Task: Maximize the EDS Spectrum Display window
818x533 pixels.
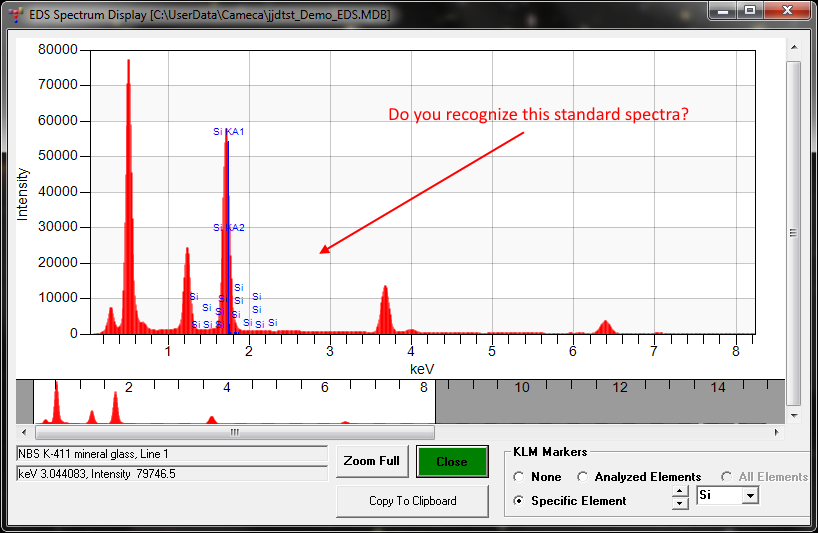Action: tap(748, 10)
